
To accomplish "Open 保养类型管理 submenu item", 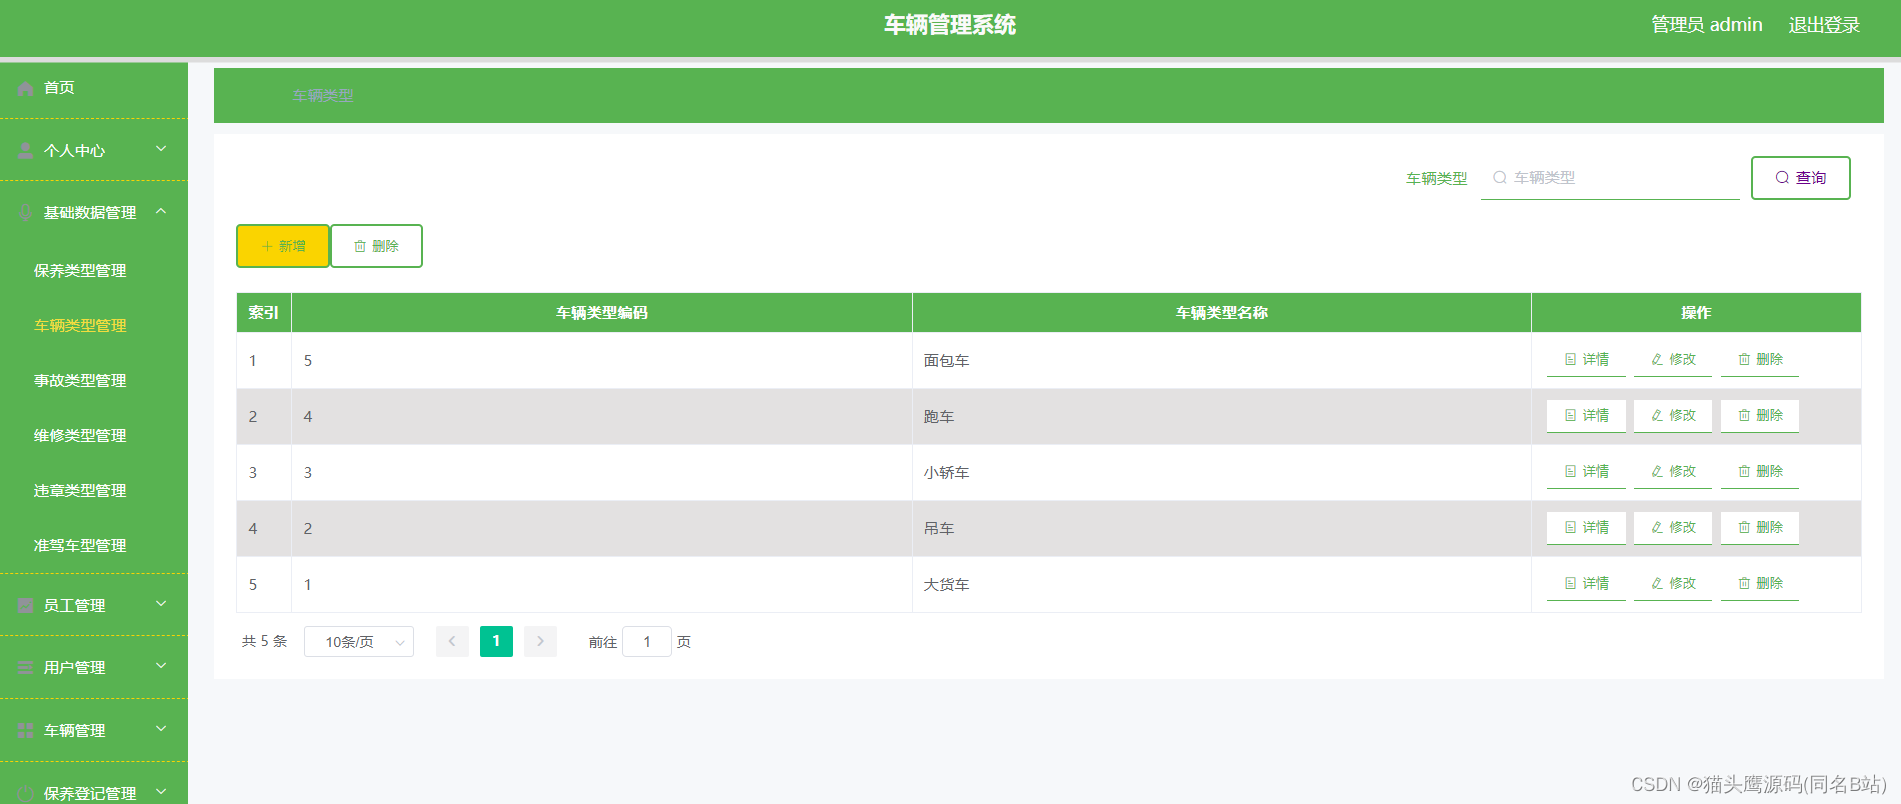I will [80, 271].
